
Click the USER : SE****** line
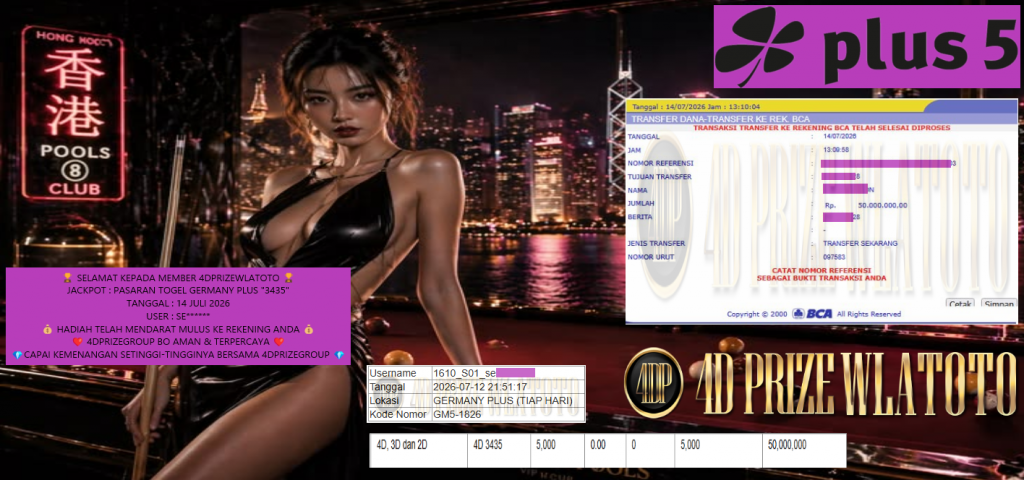click(x=178, y=316)
